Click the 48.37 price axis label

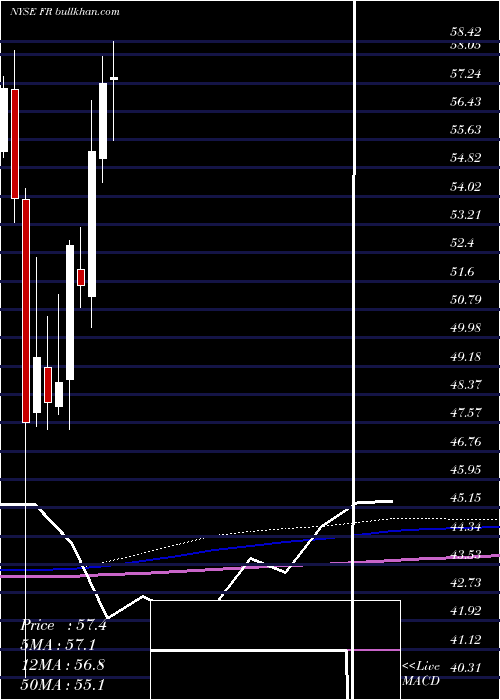point(465,384)
